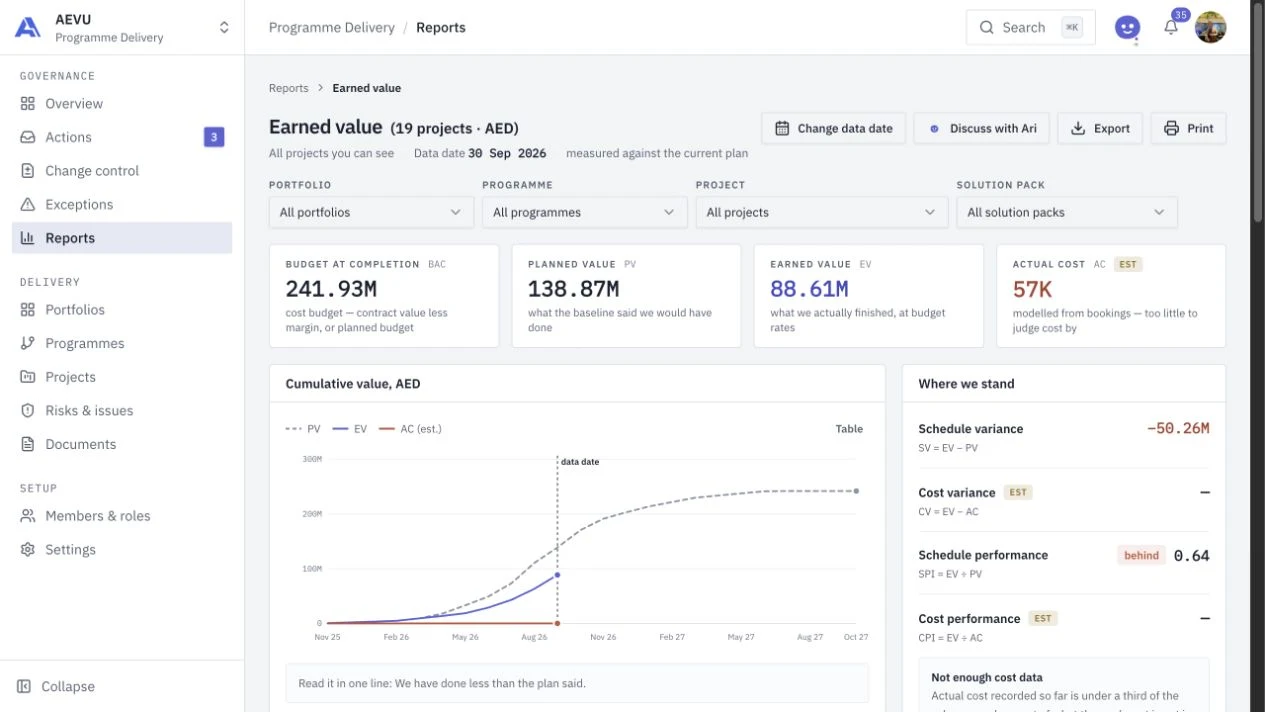Image resolution: width=1265 pixels, height=712 pixels.
Task: Toggle the chart's Table view
Action: (849, 429)
